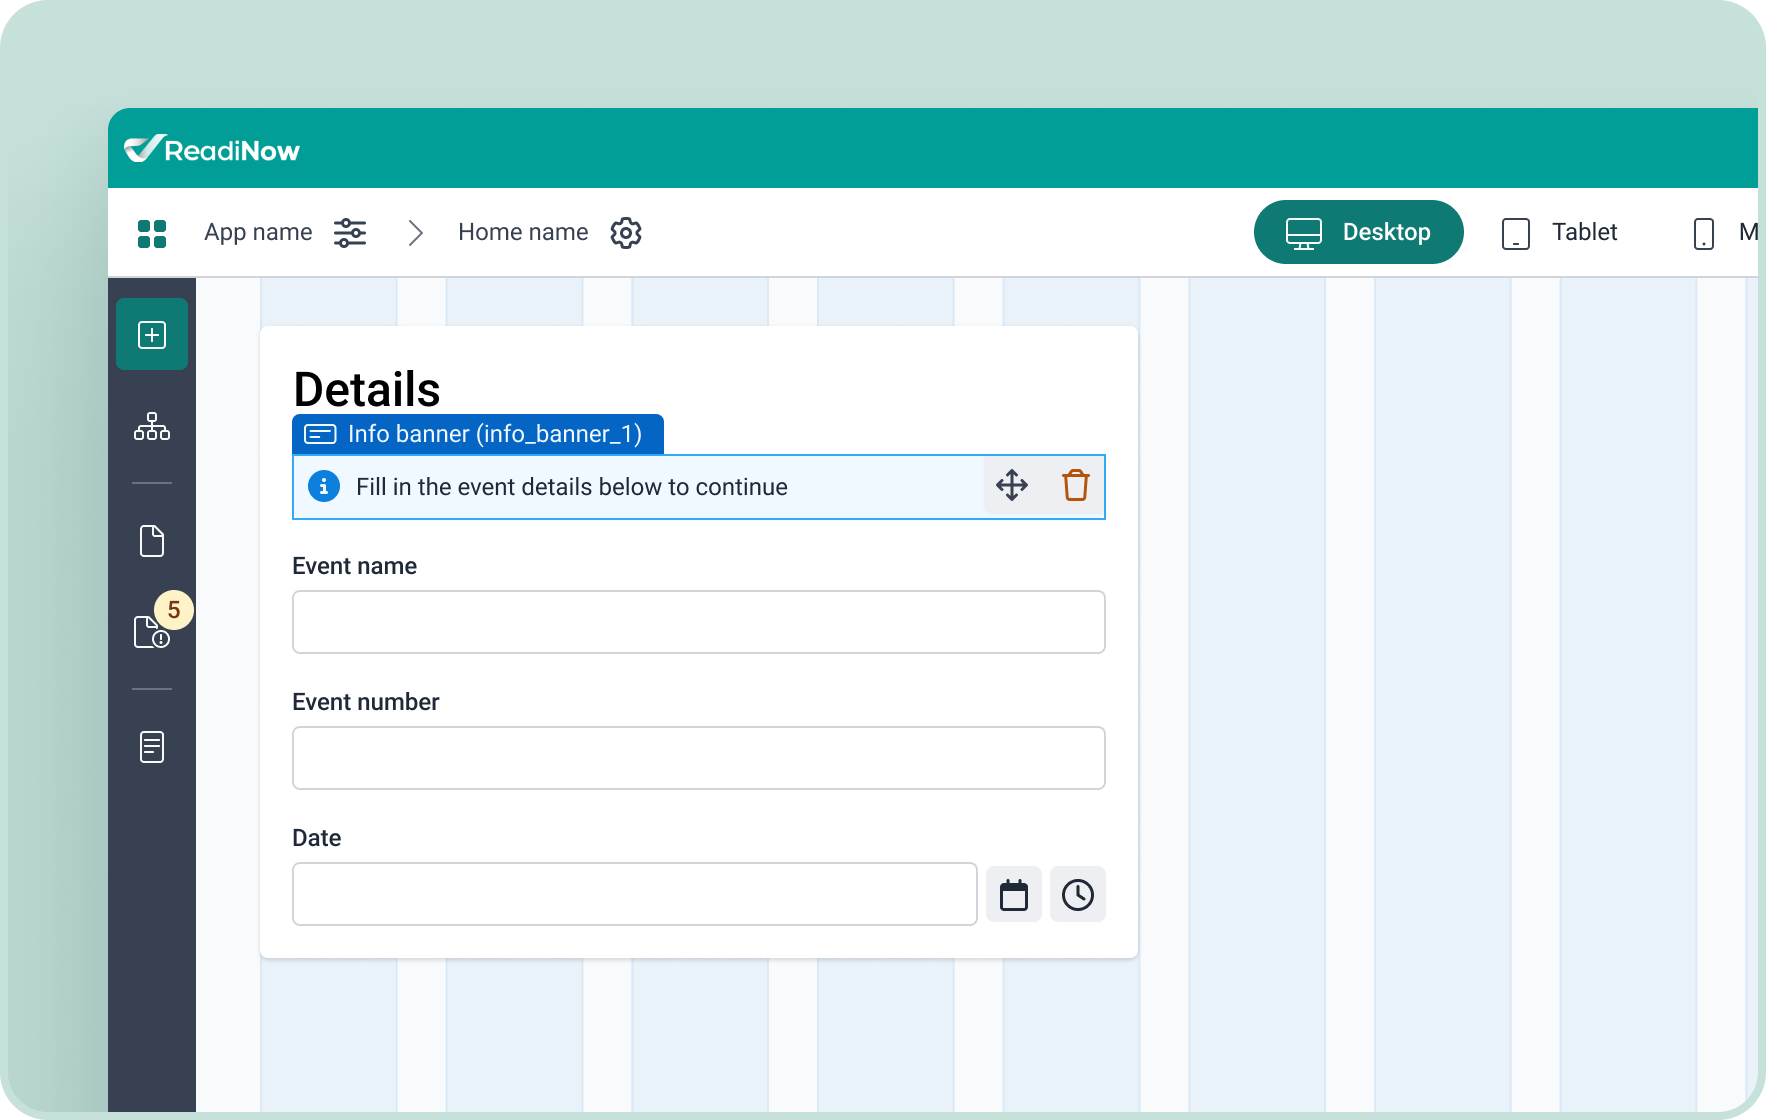Open Home name gear settings
Viewport: 1766px width, 1120px height.
click(626, 233)
